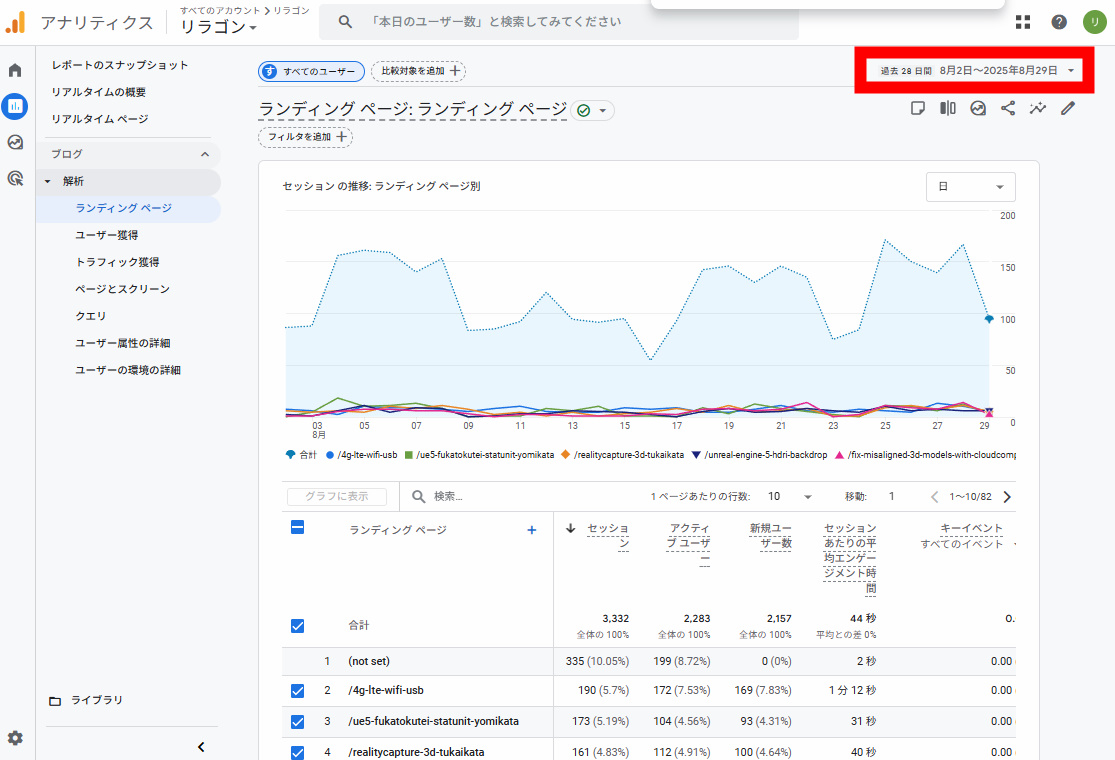Viewport: 1115px width, 760px height.
Task: Select ユーザー獲得 in the sidebar
Action: pyautogui.click(x=107, y=235)
